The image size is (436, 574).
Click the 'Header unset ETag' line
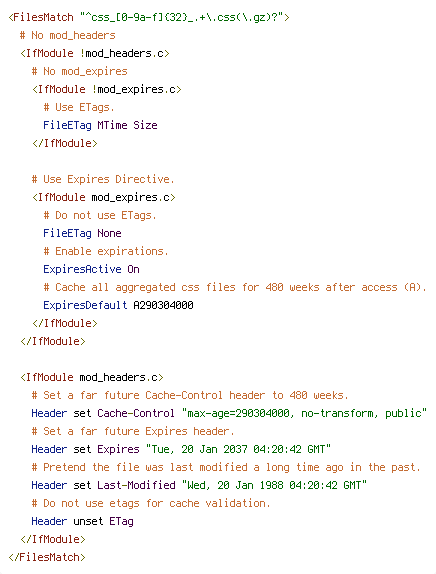tap(82, 521)
